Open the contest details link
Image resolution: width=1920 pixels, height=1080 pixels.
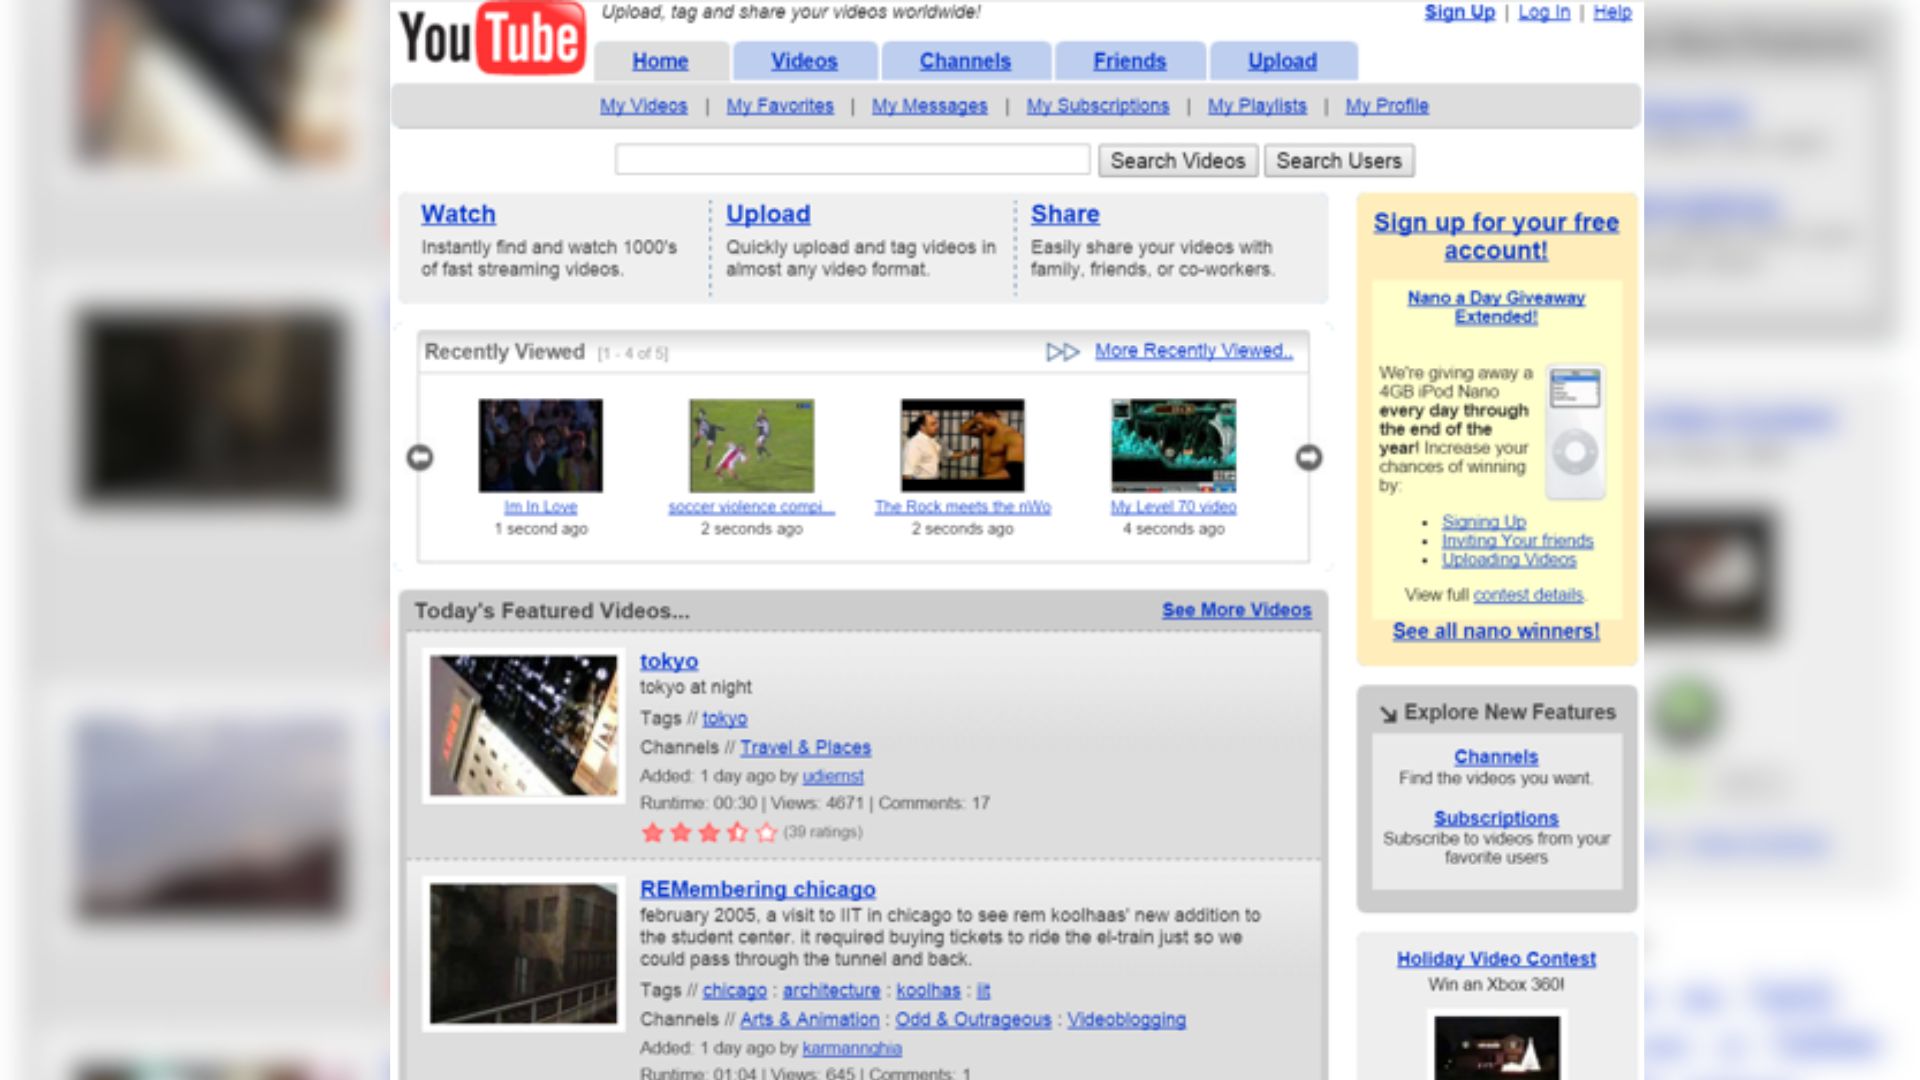coord(1528,594)
